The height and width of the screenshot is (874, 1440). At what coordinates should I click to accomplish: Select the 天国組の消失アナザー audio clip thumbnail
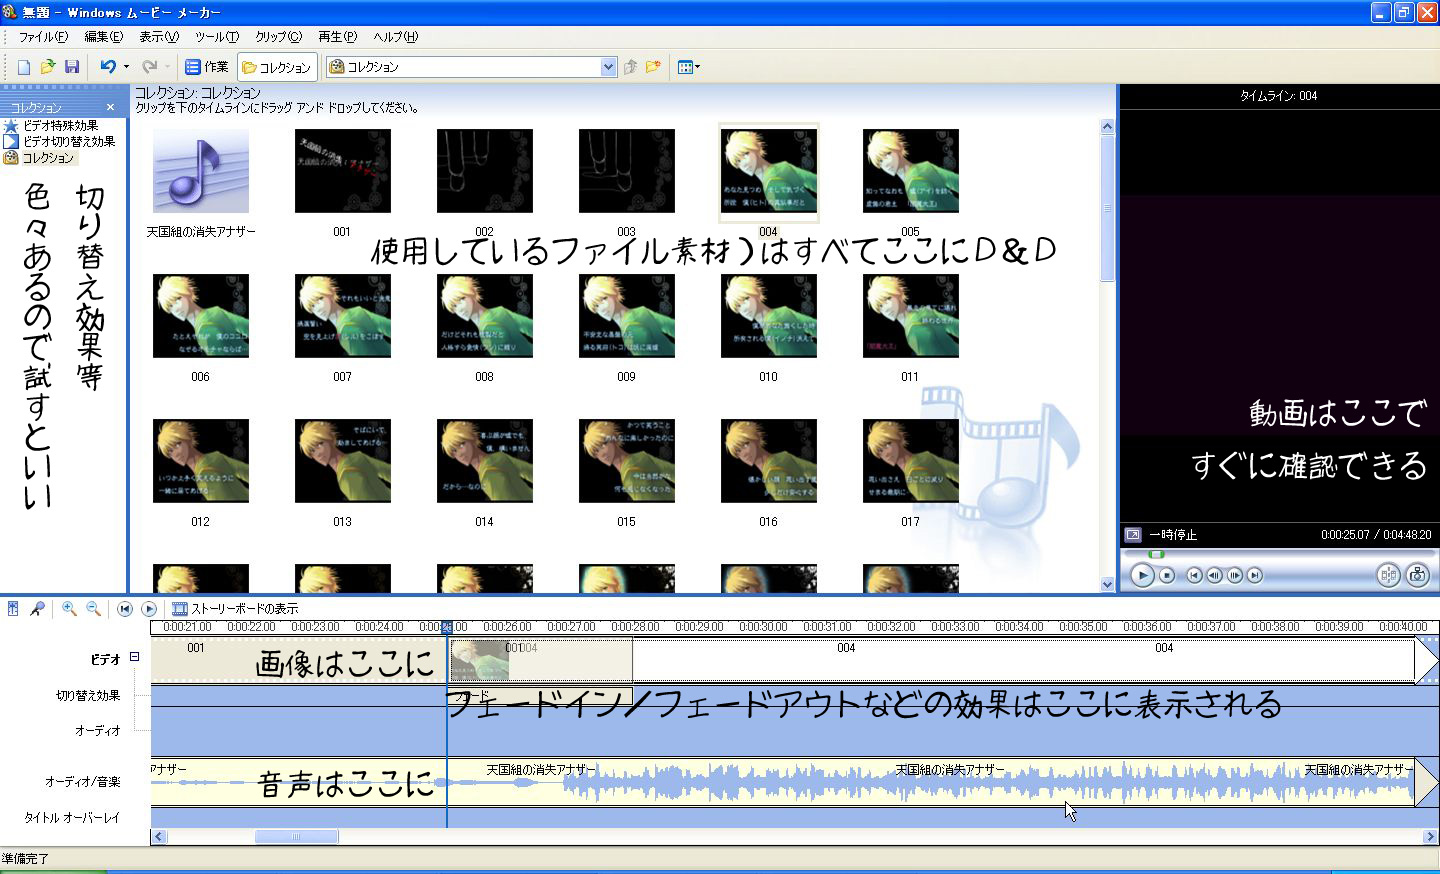pyautogui.click(x=200, y=171)
